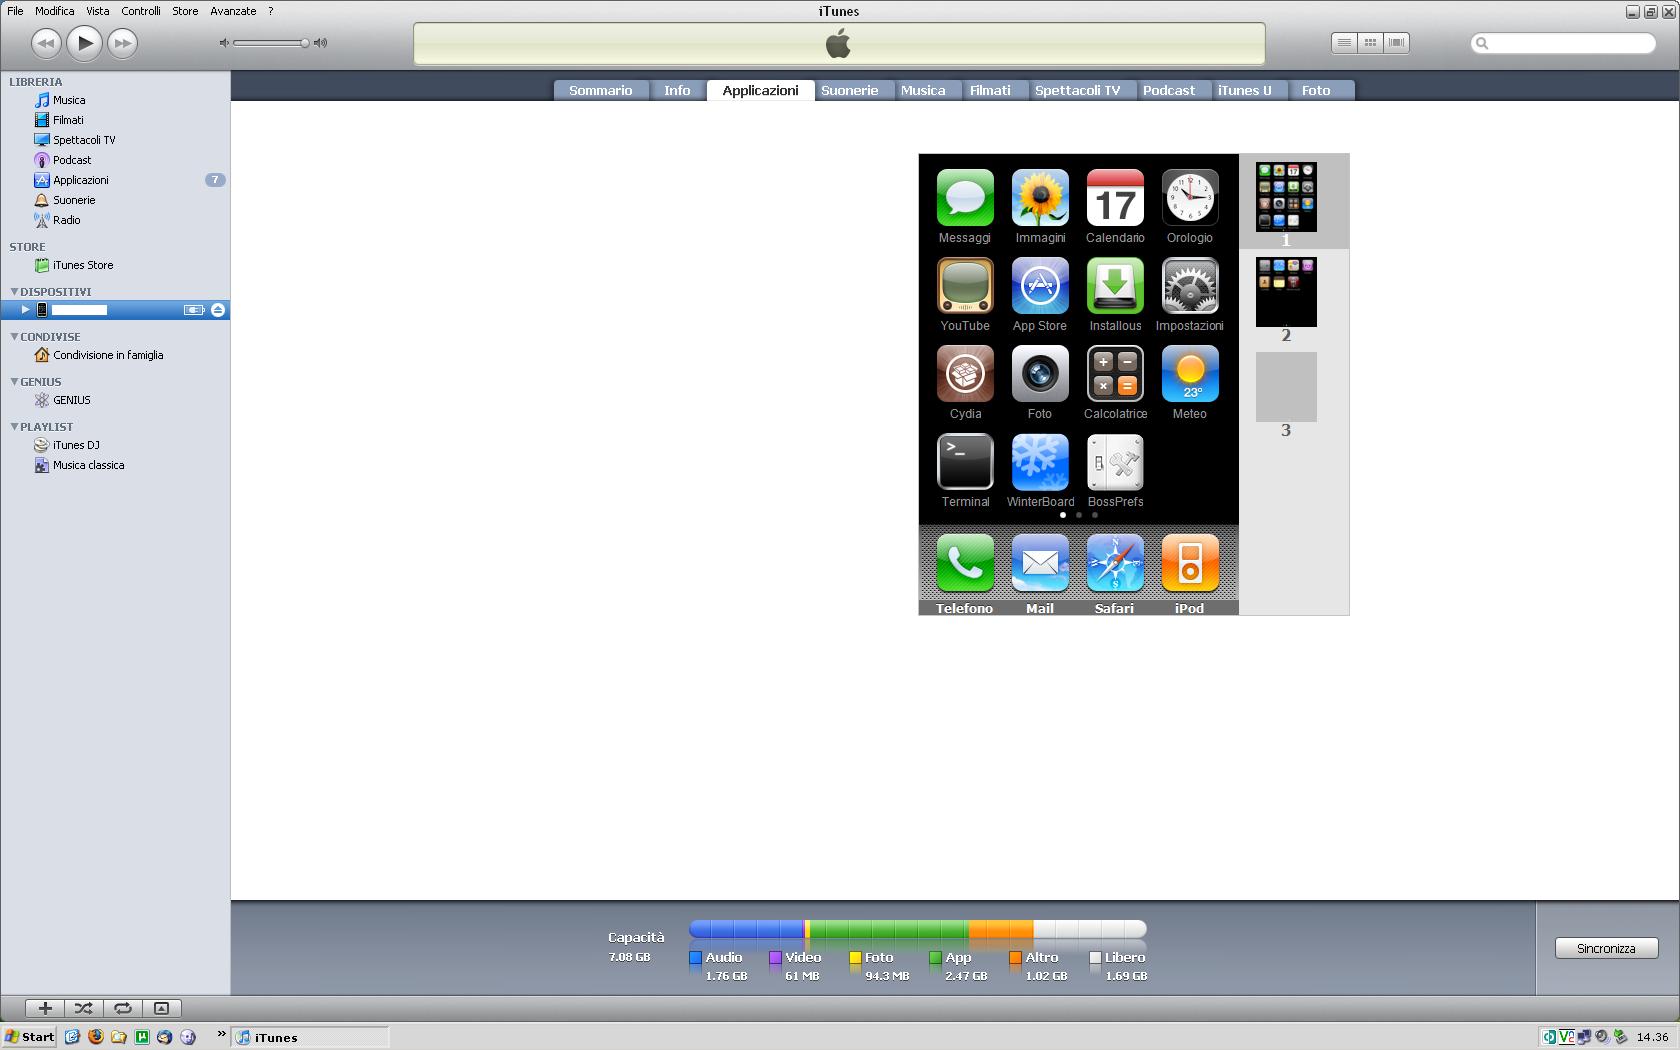Open the Sommario tab
The image size is (1680, 1050).
(x=600, y=90)
